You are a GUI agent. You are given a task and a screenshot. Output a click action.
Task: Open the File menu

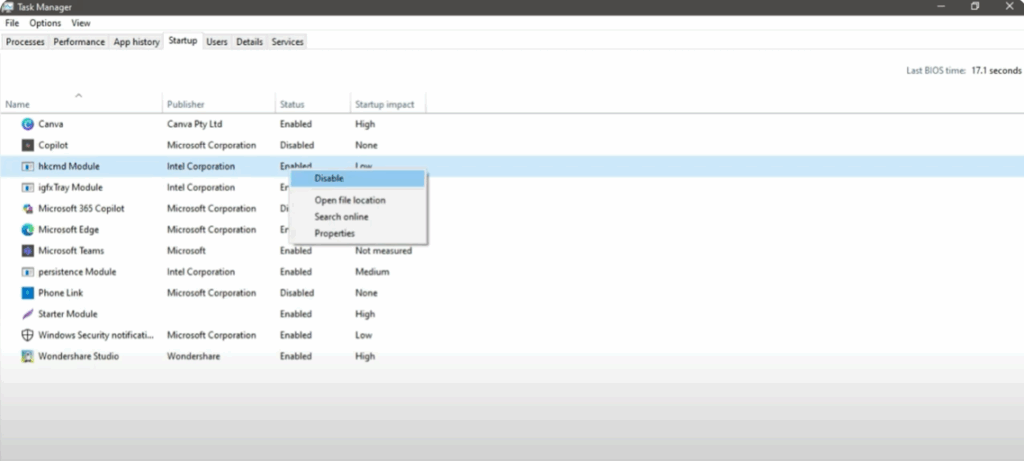coord(12,23)
